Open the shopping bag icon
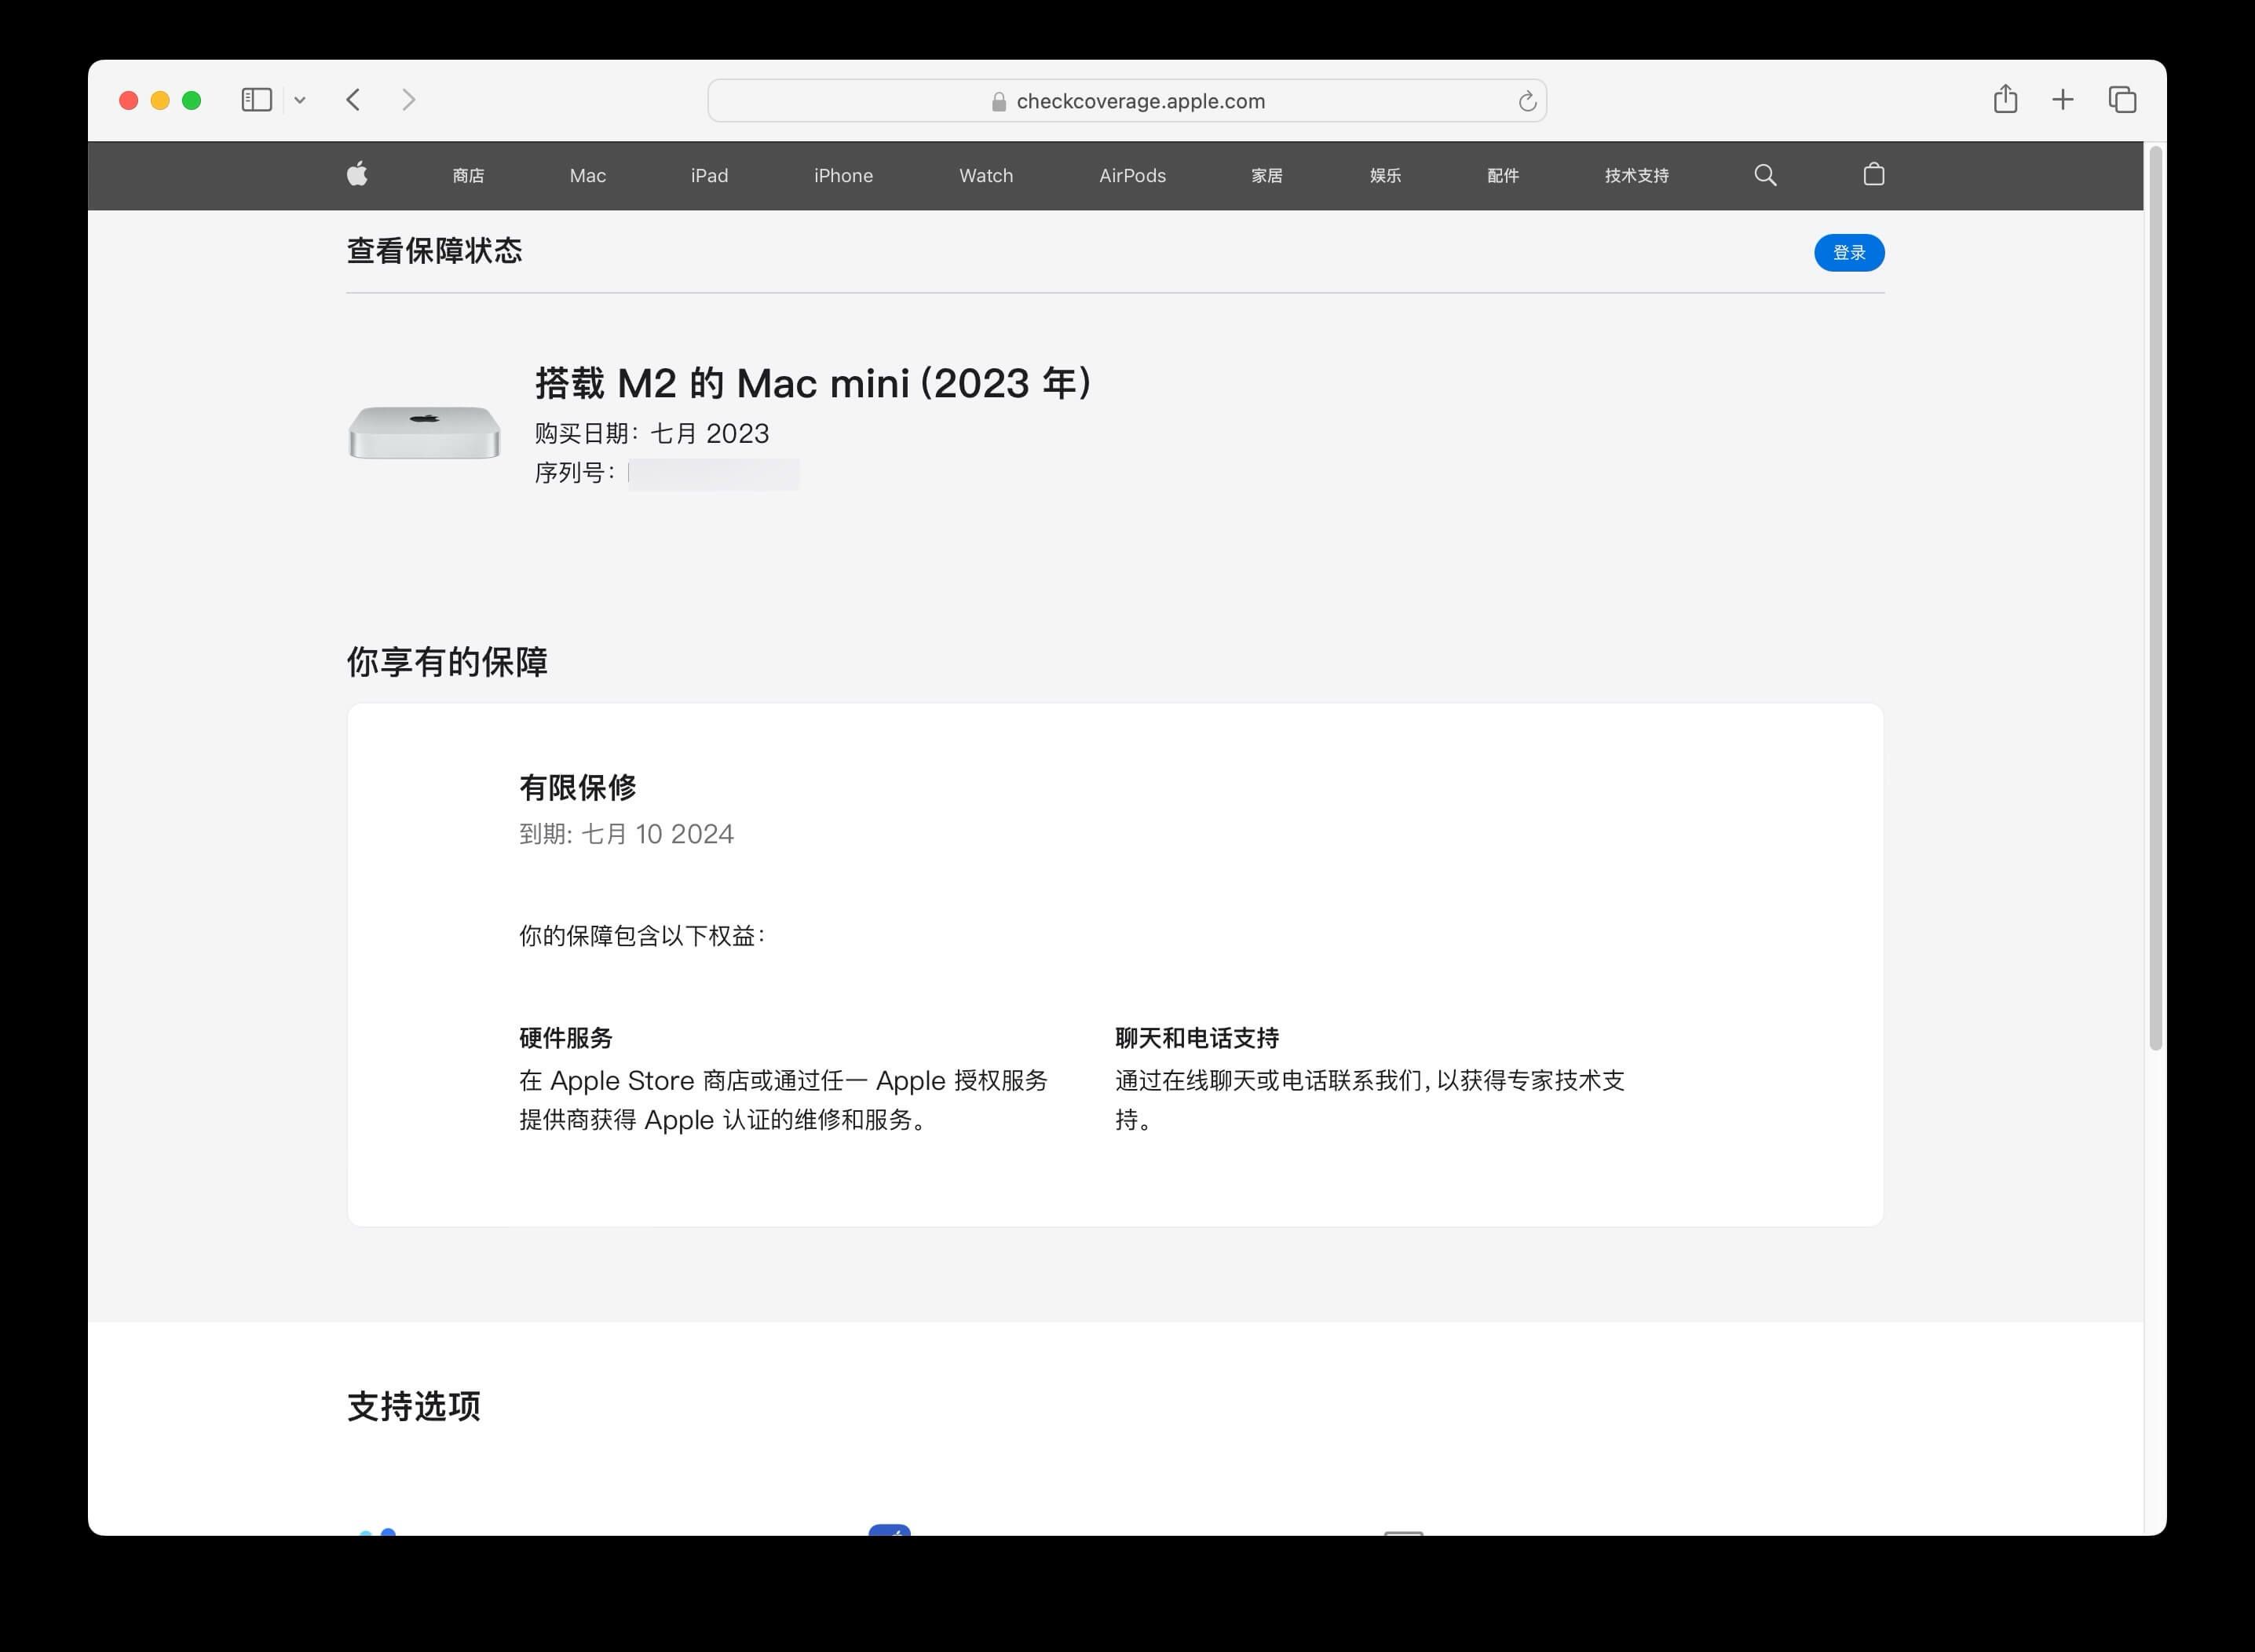 (1873, 174)
